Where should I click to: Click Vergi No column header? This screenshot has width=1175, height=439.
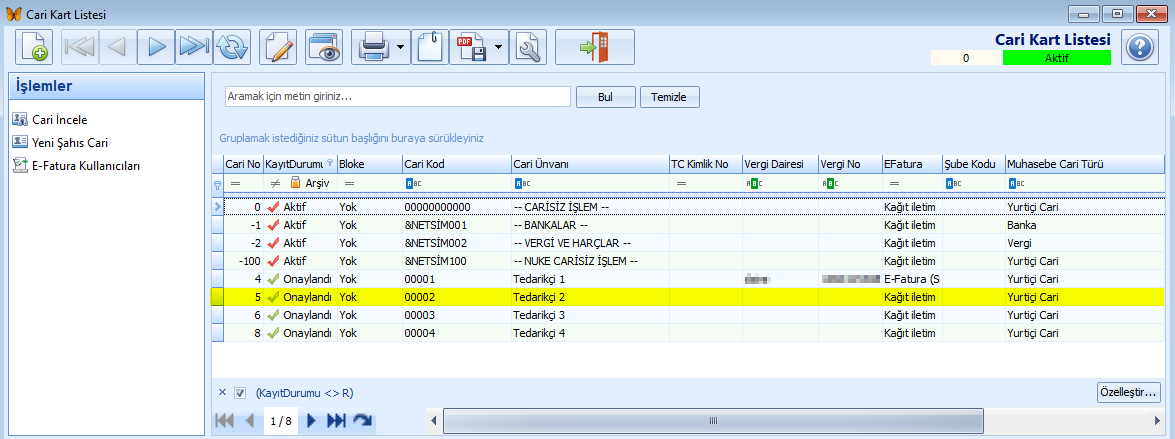point(850,164)
